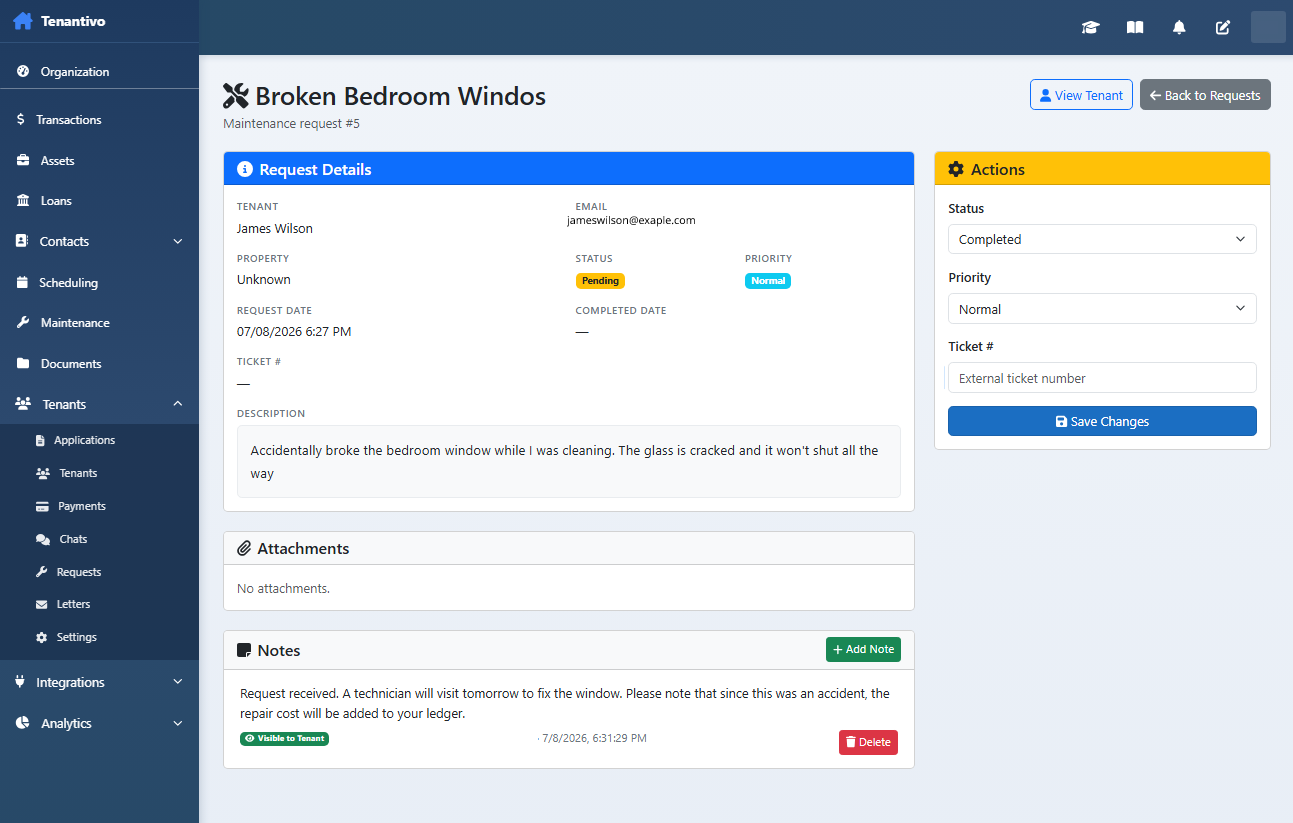The height and width of the screenshot is (823, 1293).
Task: Open the notifications bell icon
Action: (1179, 27)
